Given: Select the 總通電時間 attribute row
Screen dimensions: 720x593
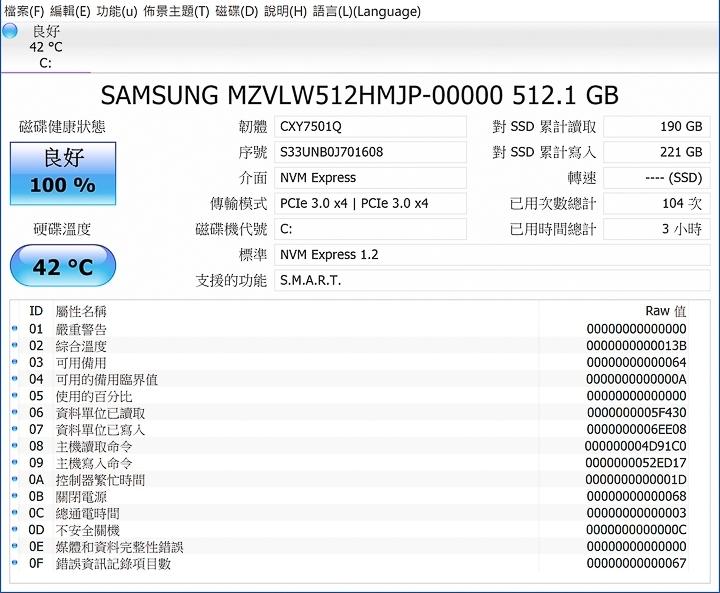Looking at the screenshot, I should [350, 513].
